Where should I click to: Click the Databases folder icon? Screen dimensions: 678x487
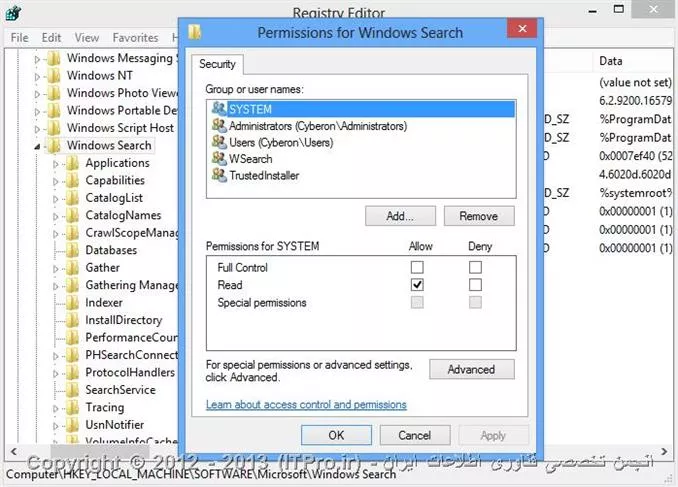coord(72,250)
